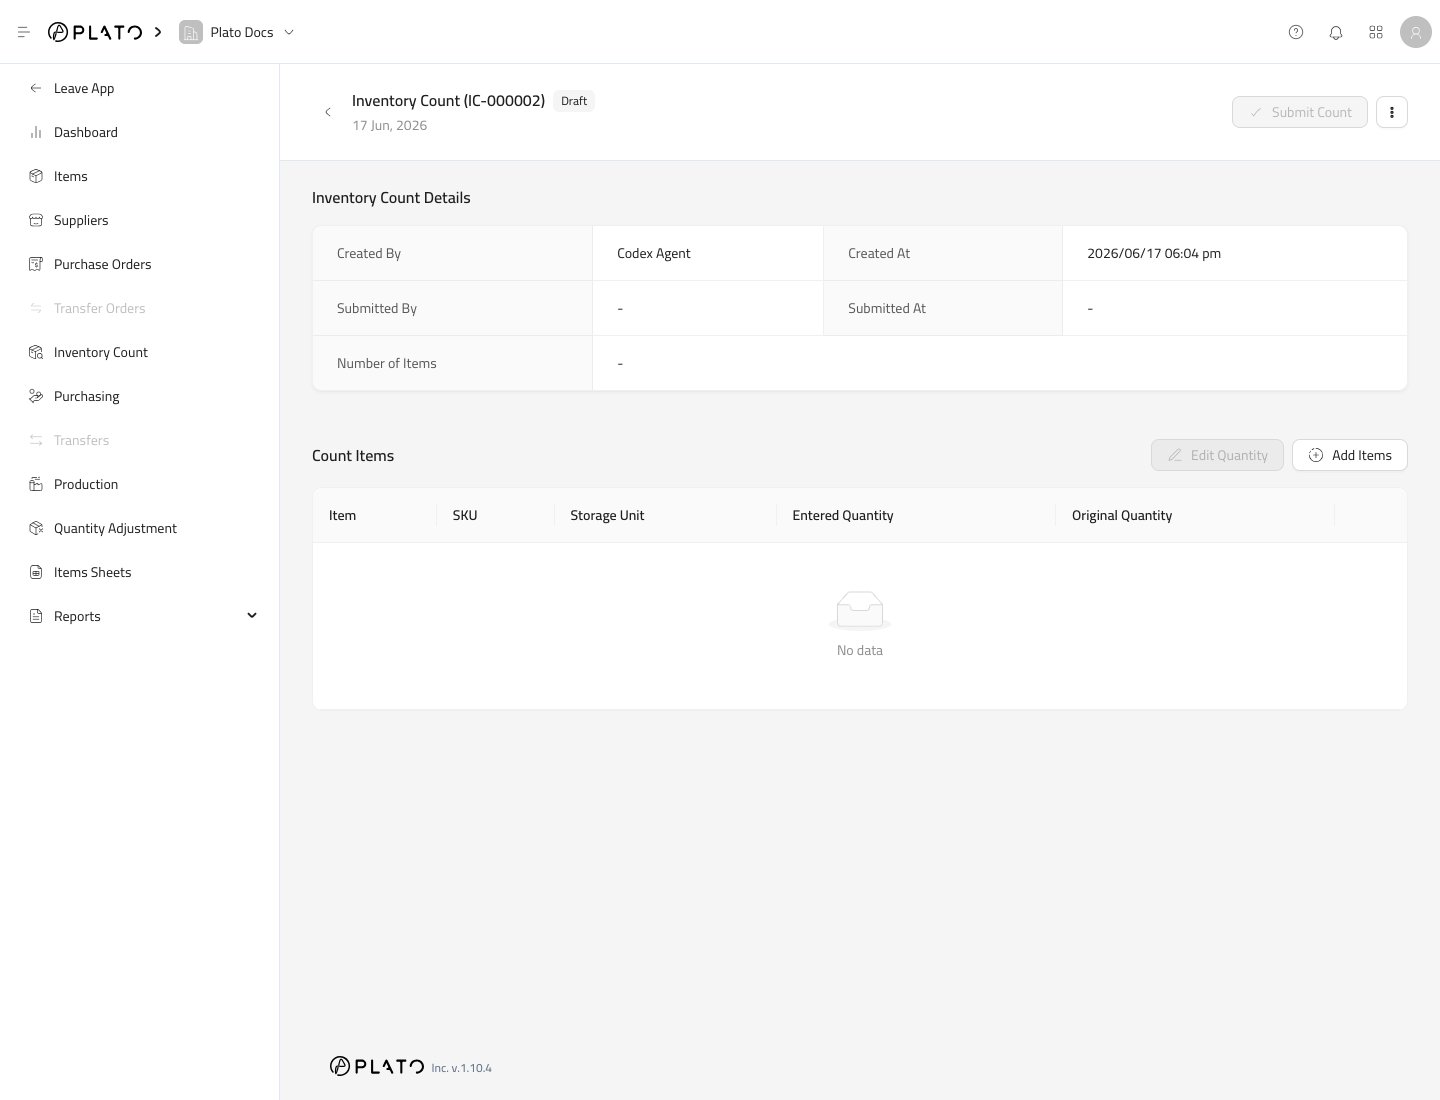Open the apps grid icon
This screenshot has height=1100, width=1440.
click(x=1376, y=32)
